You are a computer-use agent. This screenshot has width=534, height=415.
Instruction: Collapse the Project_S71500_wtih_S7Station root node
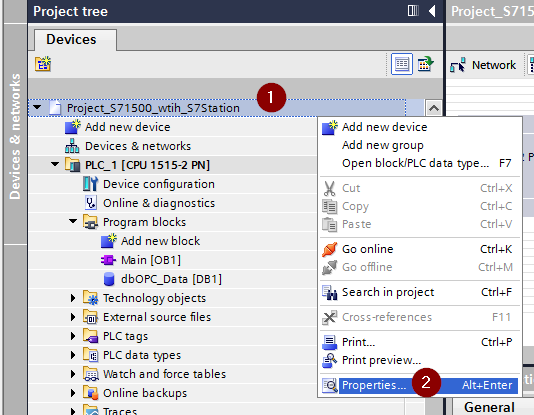[37, 108]
